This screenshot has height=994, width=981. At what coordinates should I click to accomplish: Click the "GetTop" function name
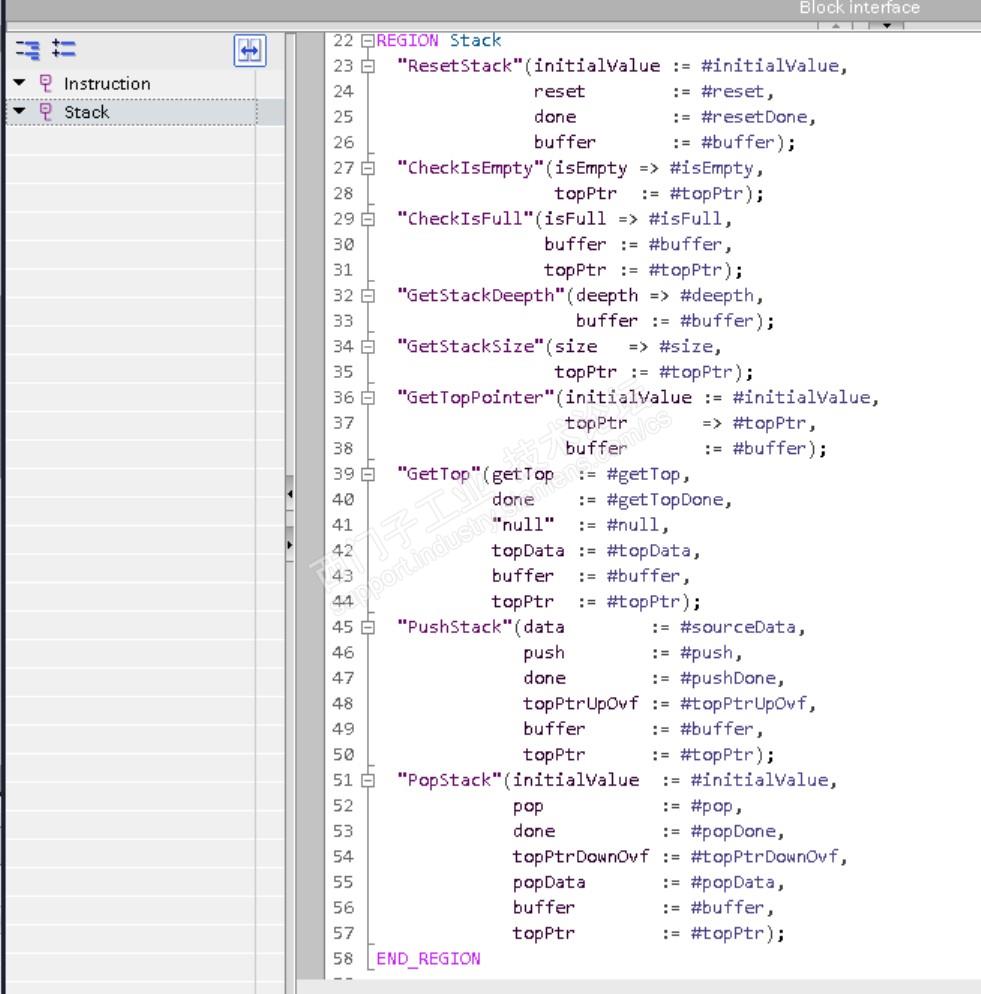click(x=439, y=474)
